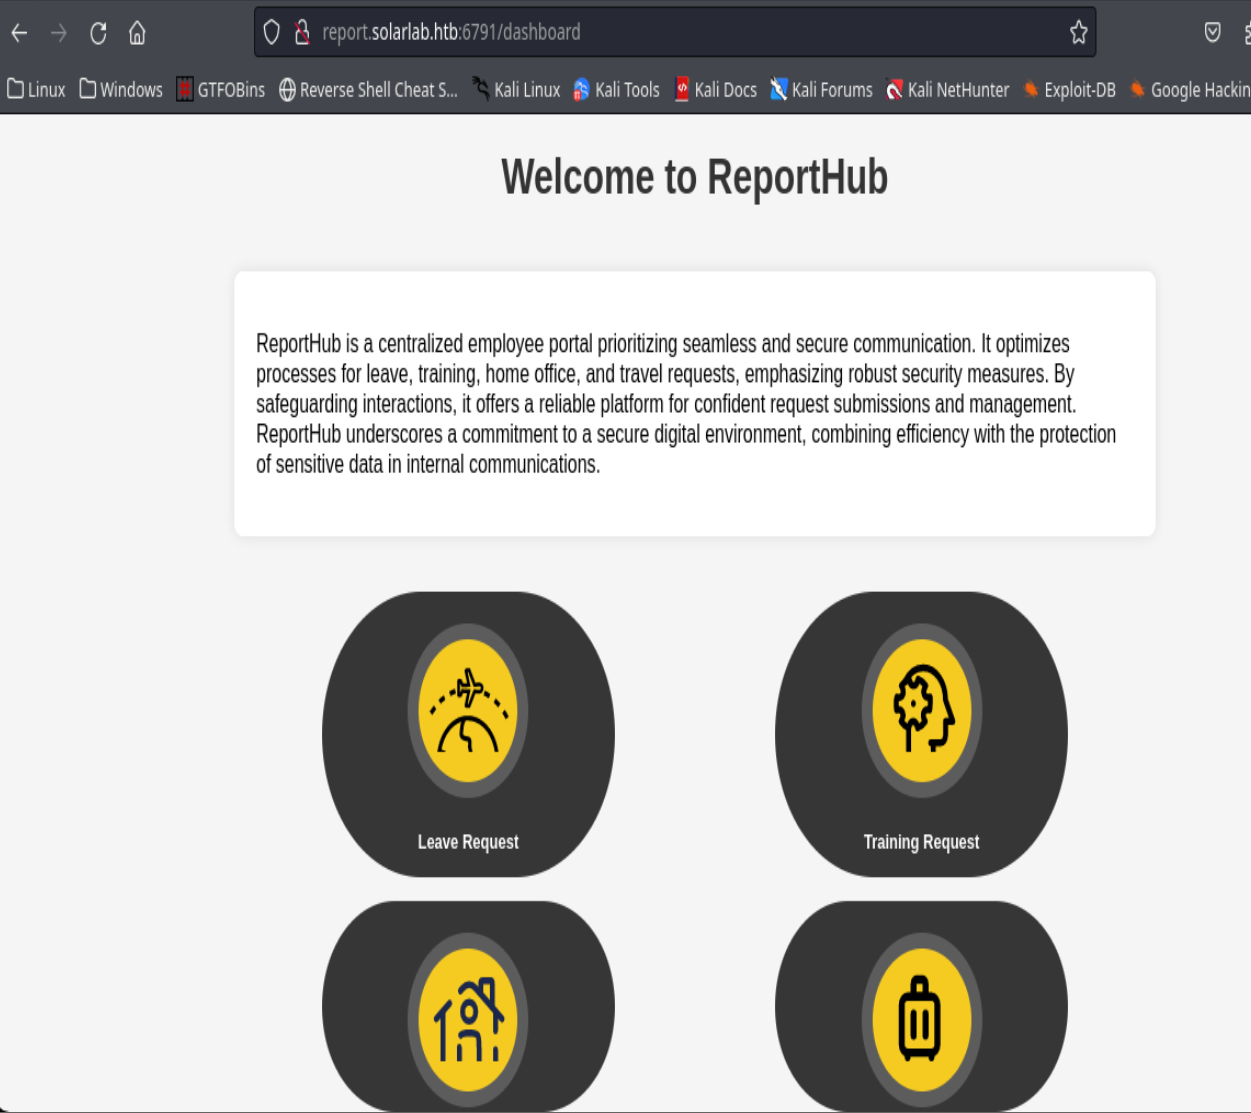The image size is (1251, 1113).
Task: Open the Exploit-DB bookmark
Action: (1069, 90)
